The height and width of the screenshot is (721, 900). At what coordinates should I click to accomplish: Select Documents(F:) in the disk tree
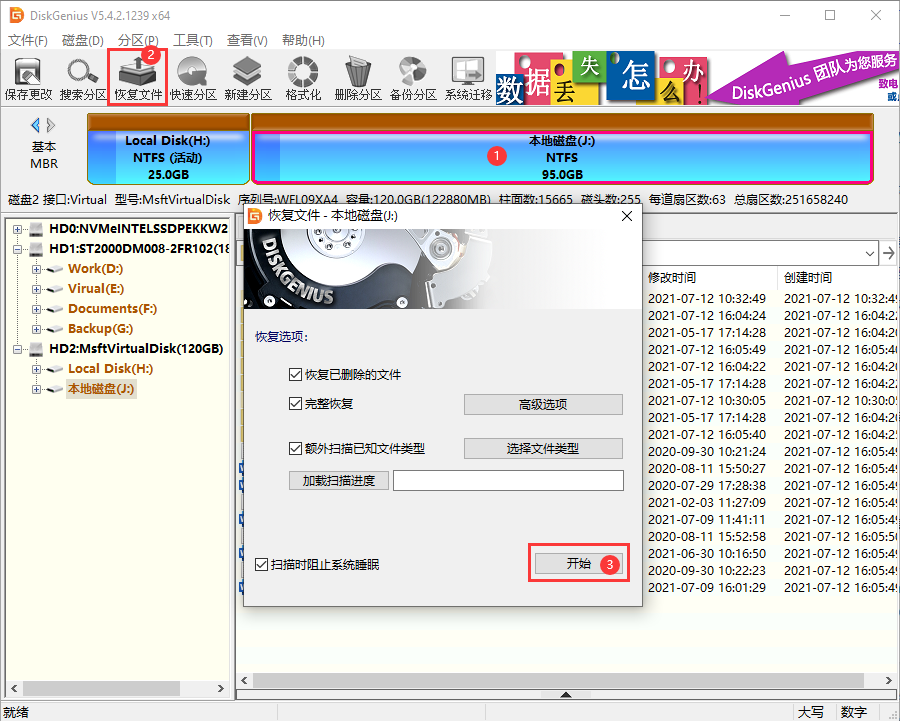(112, 309)
